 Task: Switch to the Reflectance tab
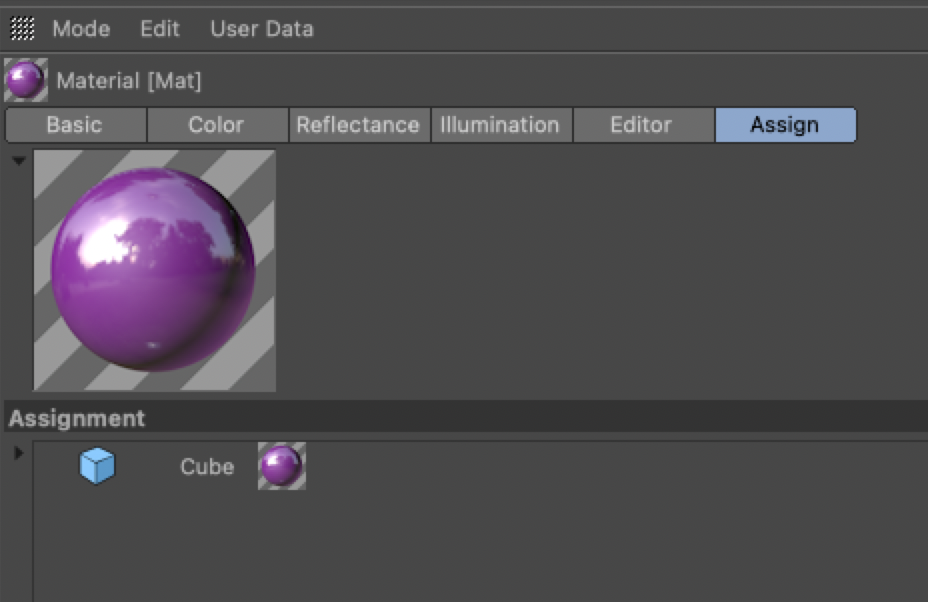359,125
